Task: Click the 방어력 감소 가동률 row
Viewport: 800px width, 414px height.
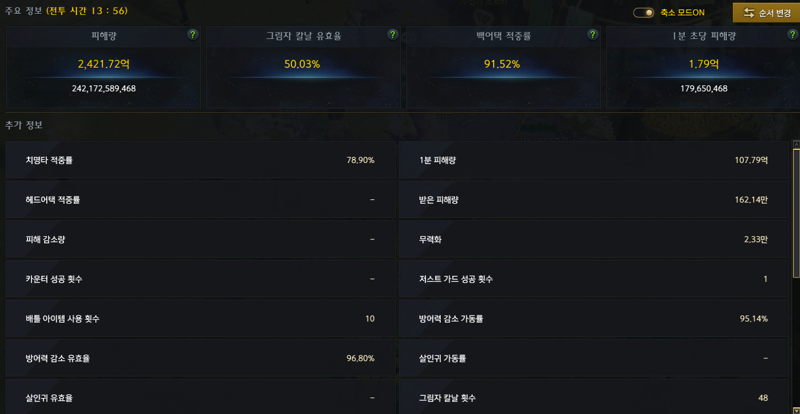Action: 594,319
